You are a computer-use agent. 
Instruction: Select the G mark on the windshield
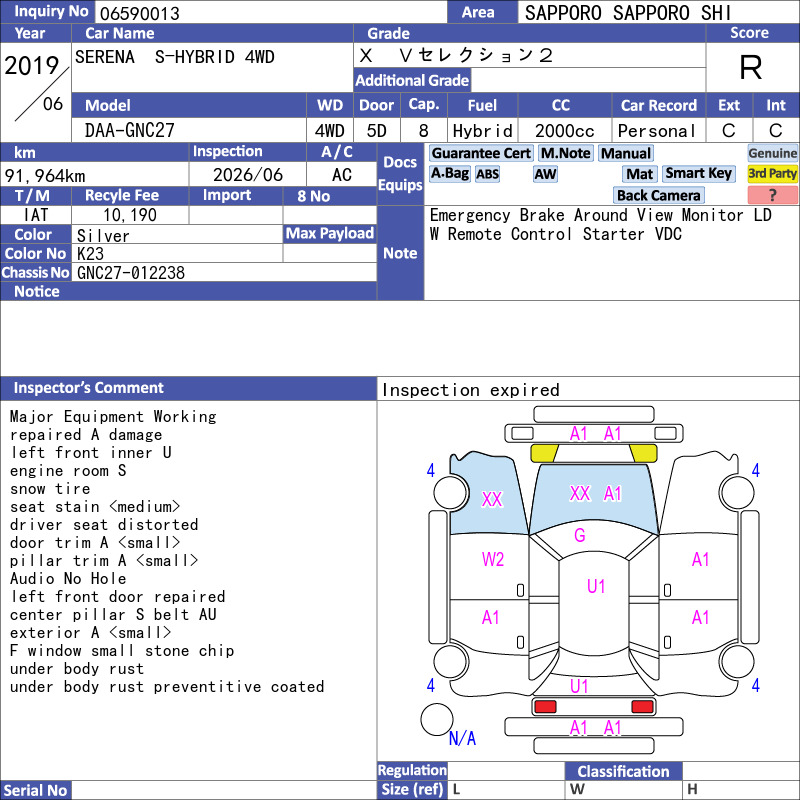click(580, 535)
